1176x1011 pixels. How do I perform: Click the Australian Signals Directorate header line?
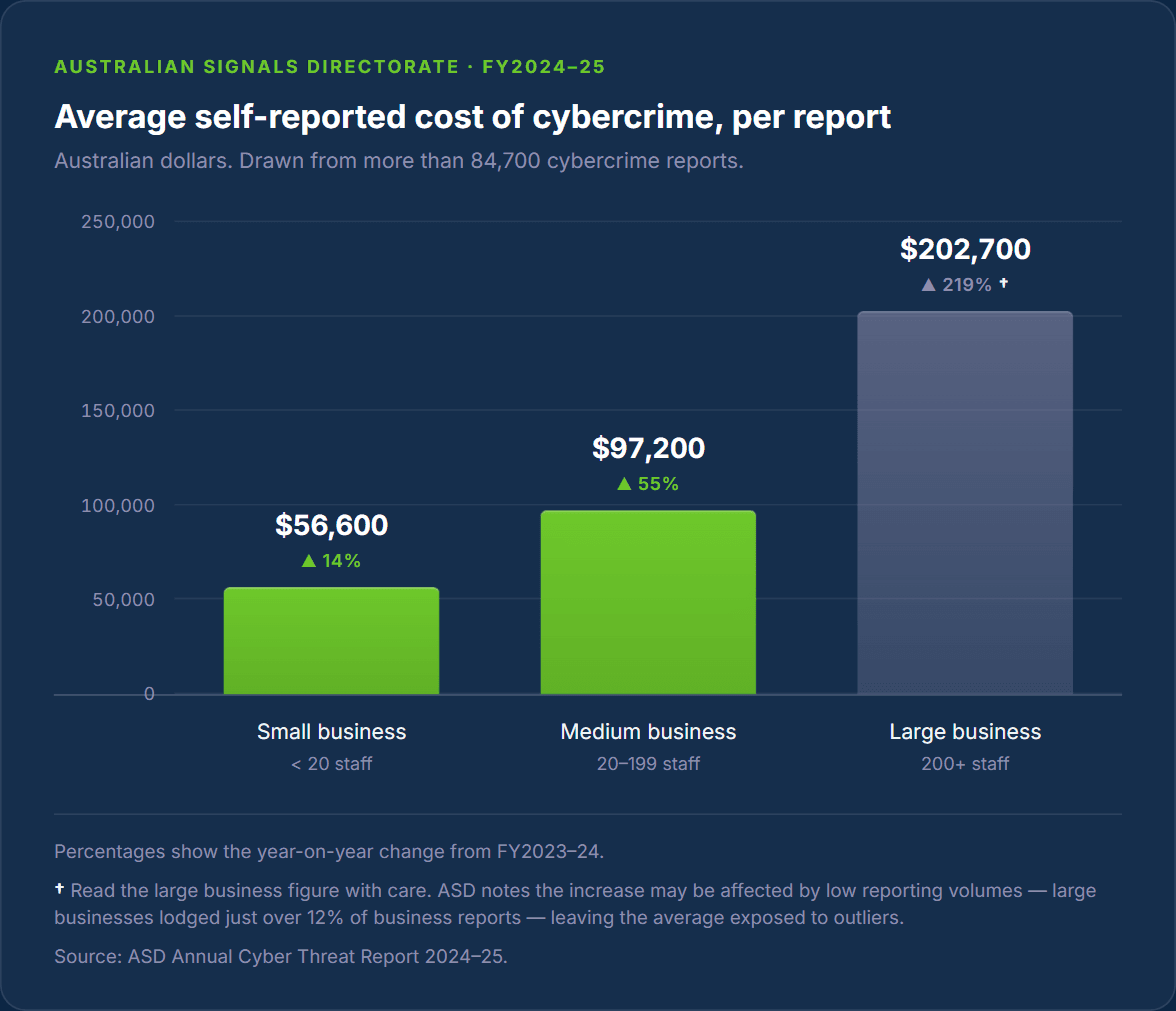tap(330, 67)
